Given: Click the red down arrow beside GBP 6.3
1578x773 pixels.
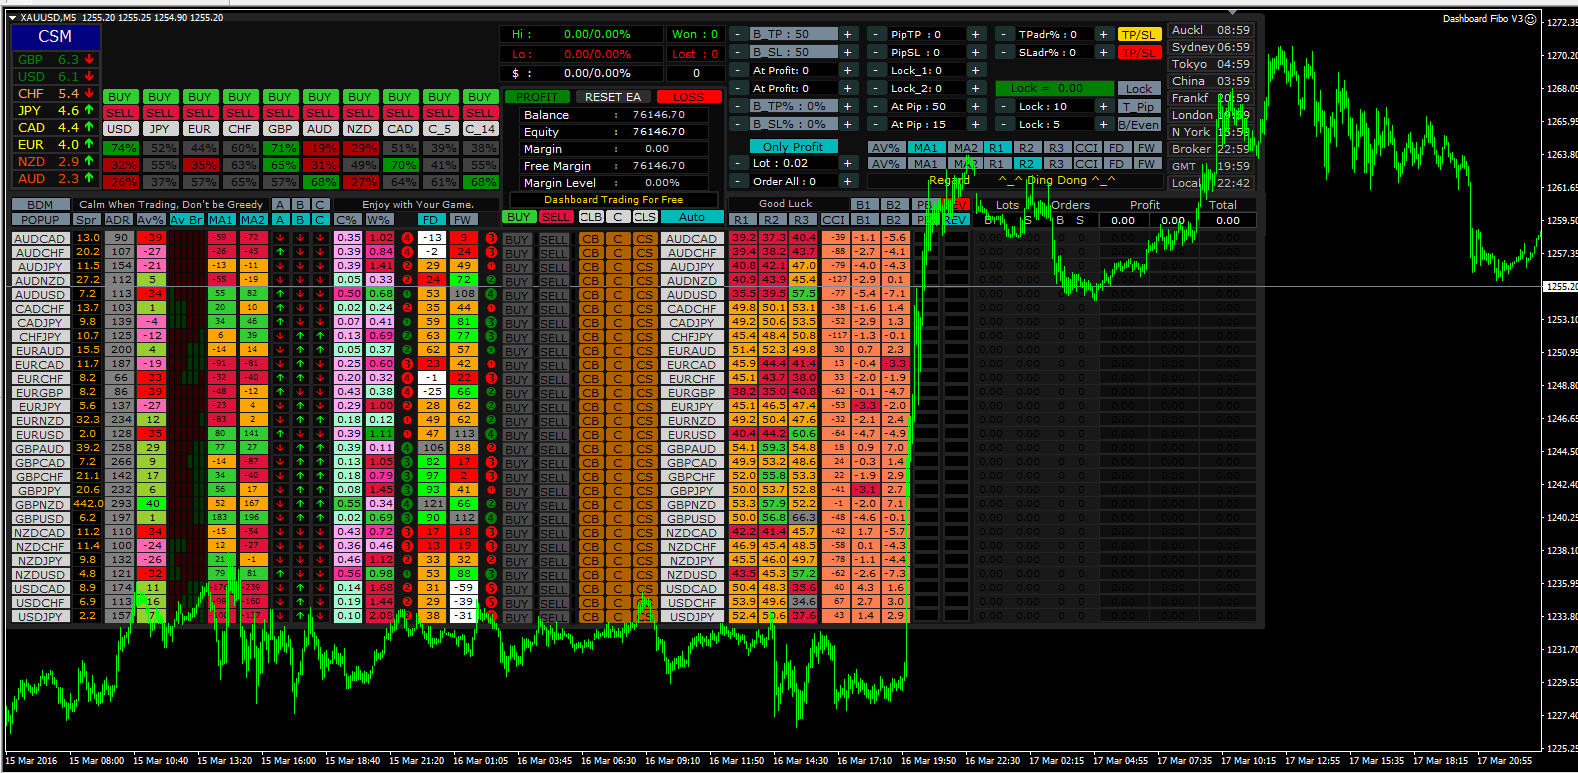Looking at the screenshot, I should 89,60.
